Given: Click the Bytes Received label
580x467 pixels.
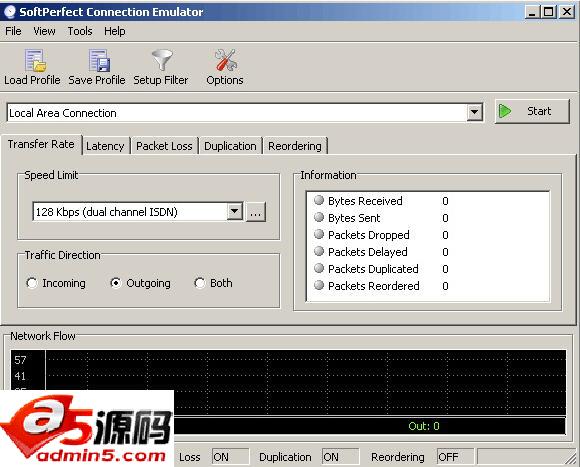Looking at the screenshot, I should (x=365, y=201).
